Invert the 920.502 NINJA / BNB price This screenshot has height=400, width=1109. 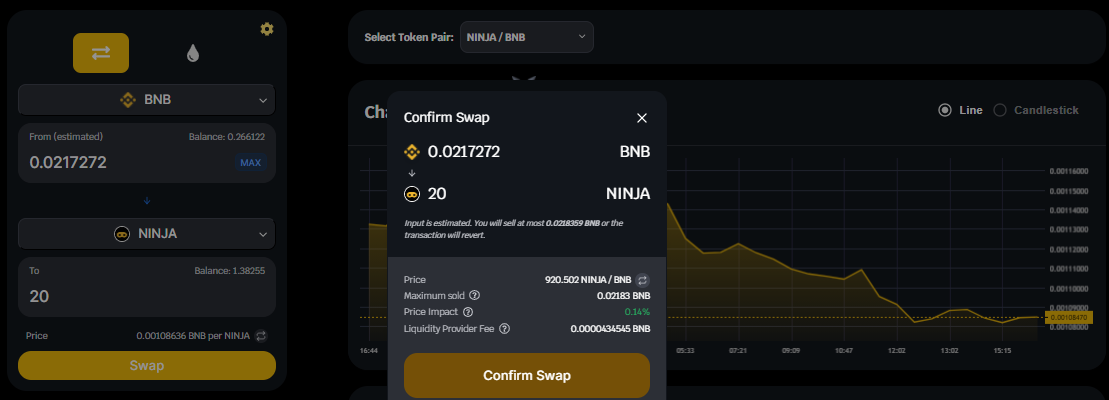(x=642, y=280)
